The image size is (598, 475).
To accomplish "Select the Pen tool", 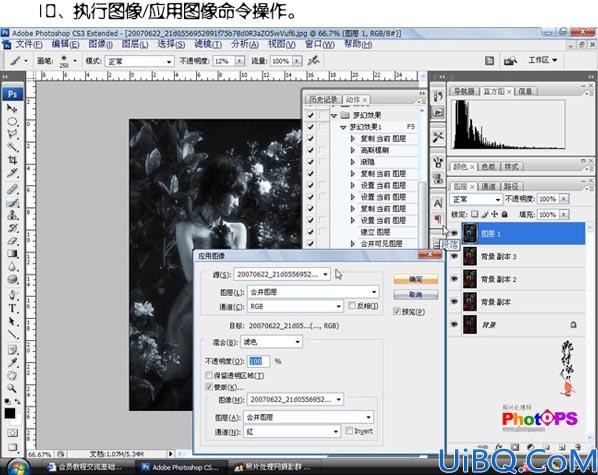I will [12, 295].
